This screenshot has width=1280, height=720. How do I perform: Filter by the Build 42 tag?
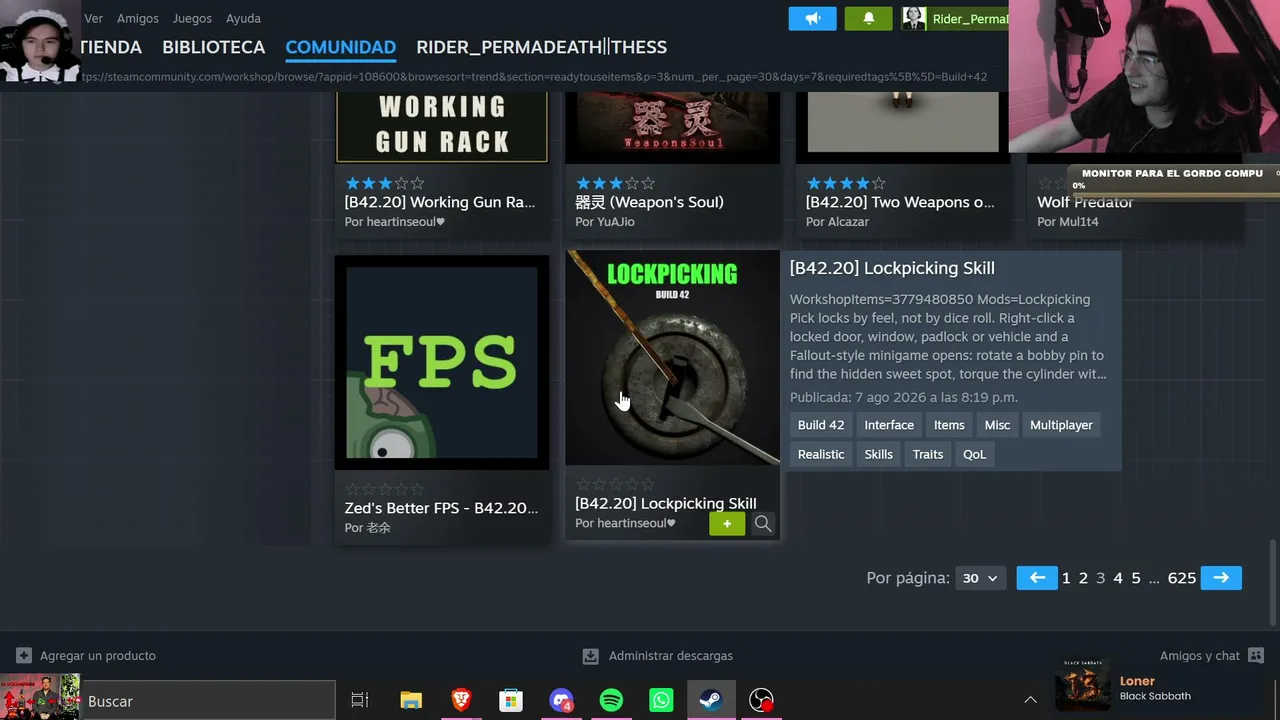(x=821, y=425)
